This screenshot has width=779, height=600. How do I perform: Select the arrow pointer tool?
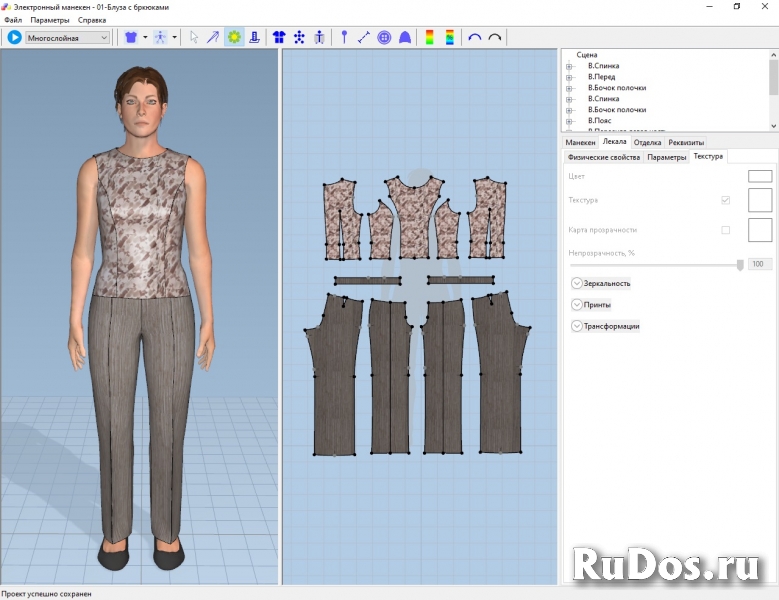[194, 37]
